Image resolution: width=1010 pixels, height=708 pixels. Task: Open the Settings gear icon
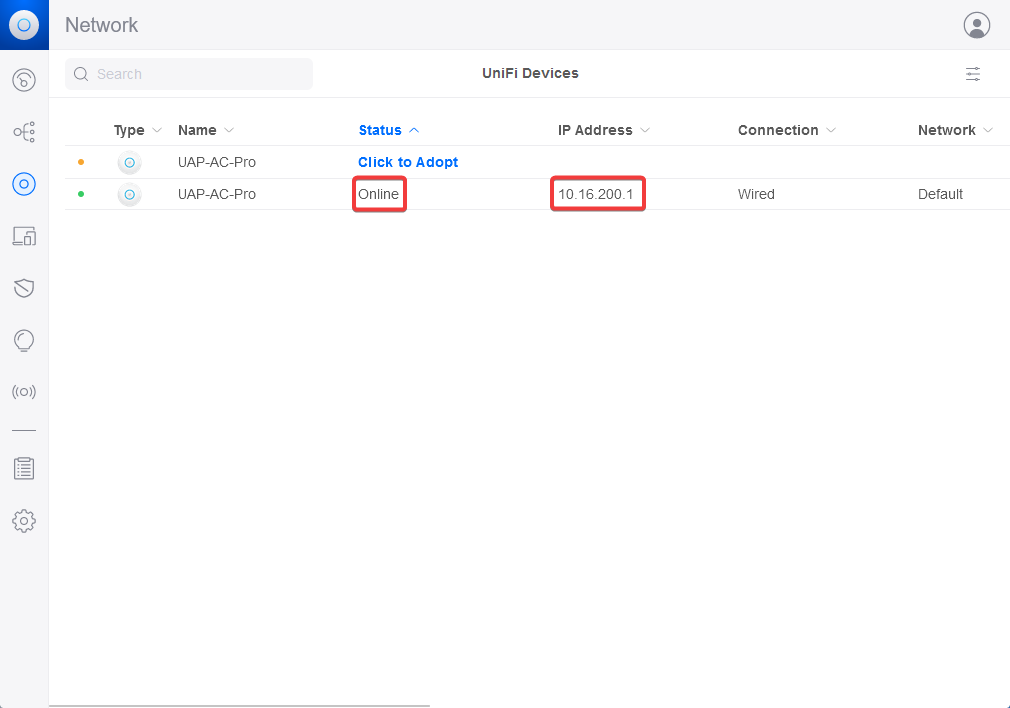24,521
